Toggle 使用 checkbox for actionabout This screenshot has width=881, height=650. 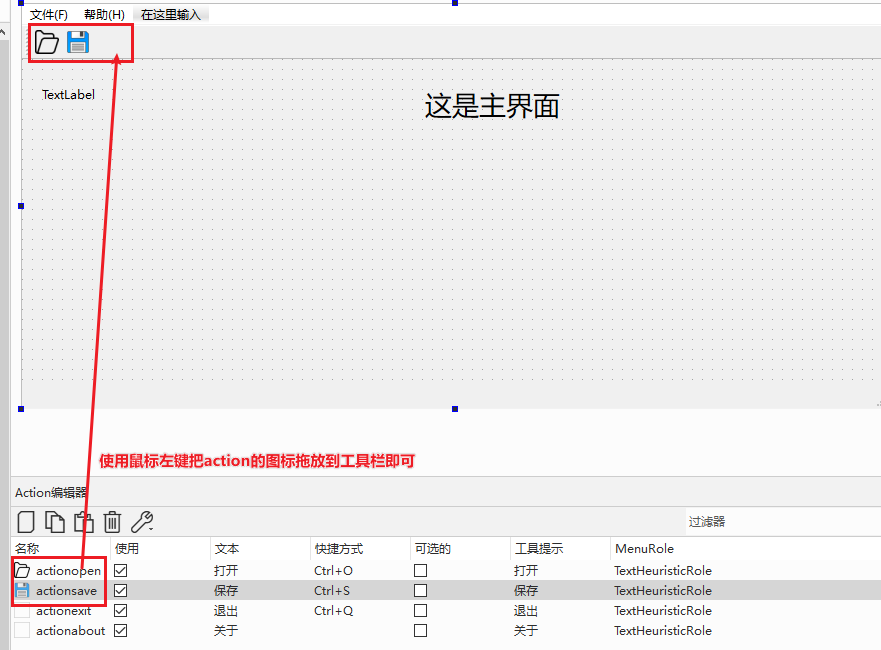coord(120,630)
